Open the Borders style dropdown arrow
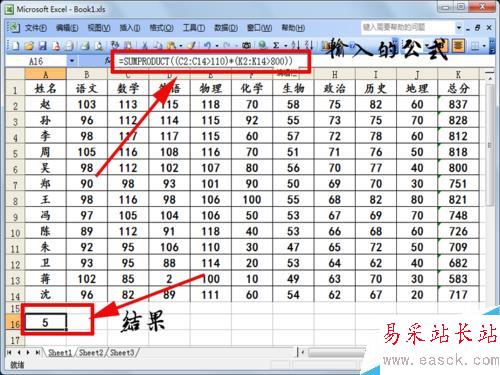The image size is (500, 375). 484,46
